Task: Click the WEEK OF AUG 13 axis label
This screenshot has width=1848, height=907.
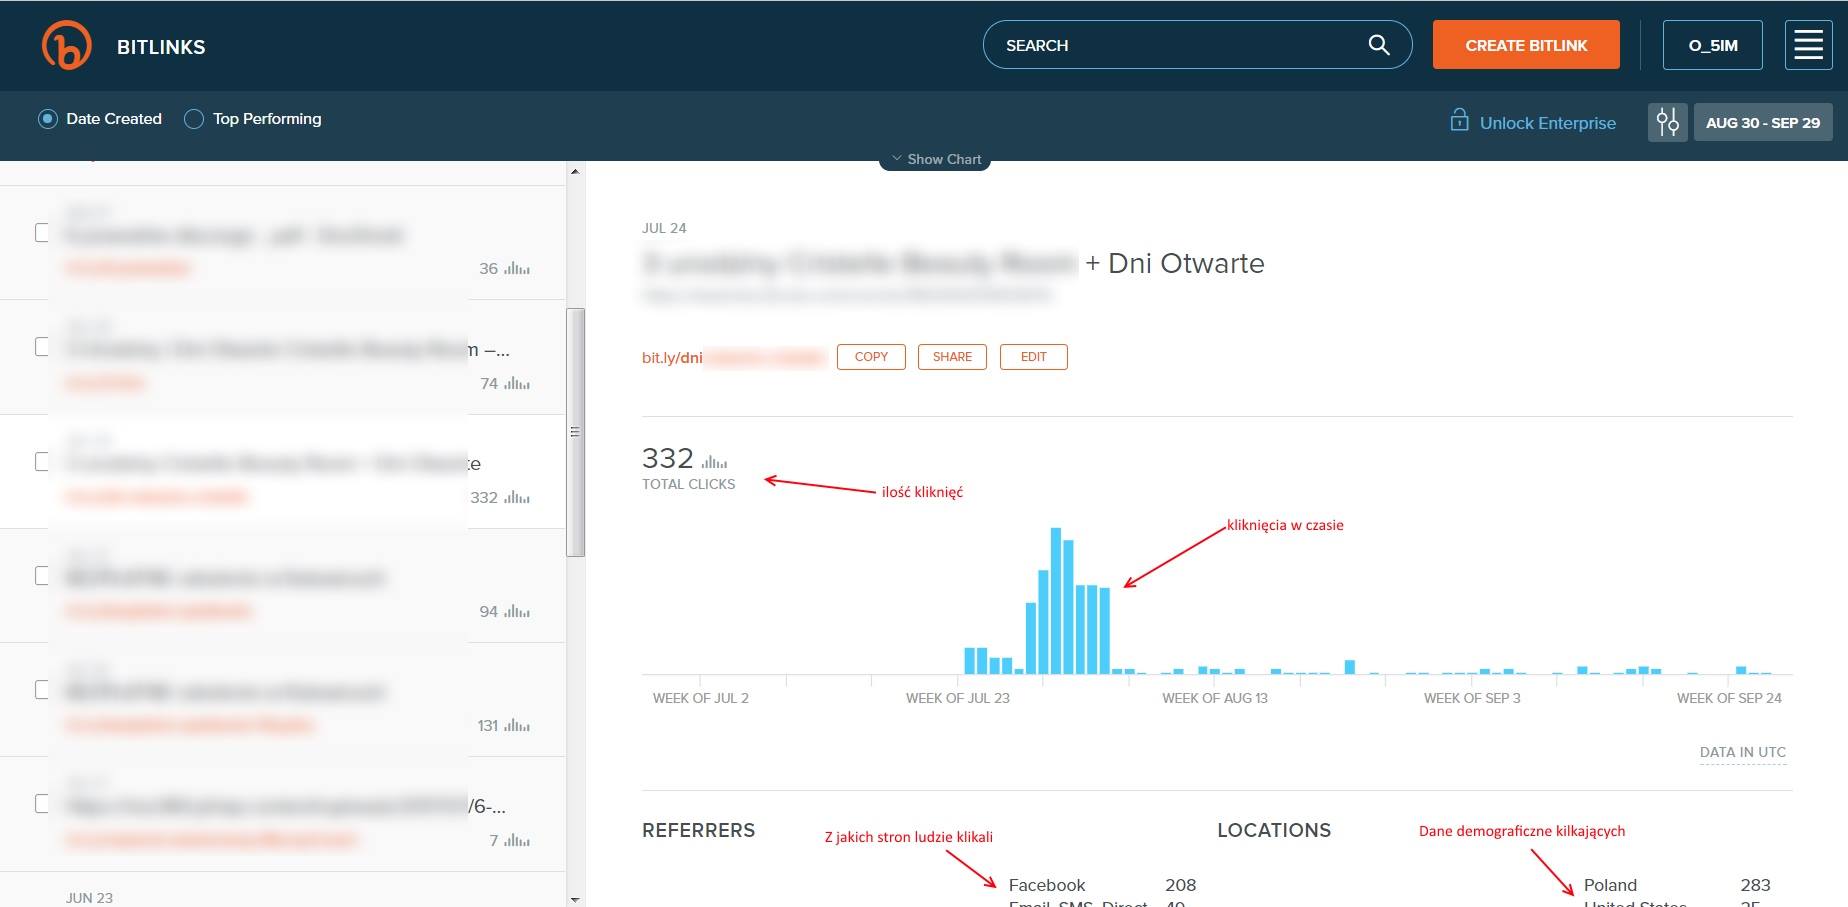Action: pos(1215,698)
